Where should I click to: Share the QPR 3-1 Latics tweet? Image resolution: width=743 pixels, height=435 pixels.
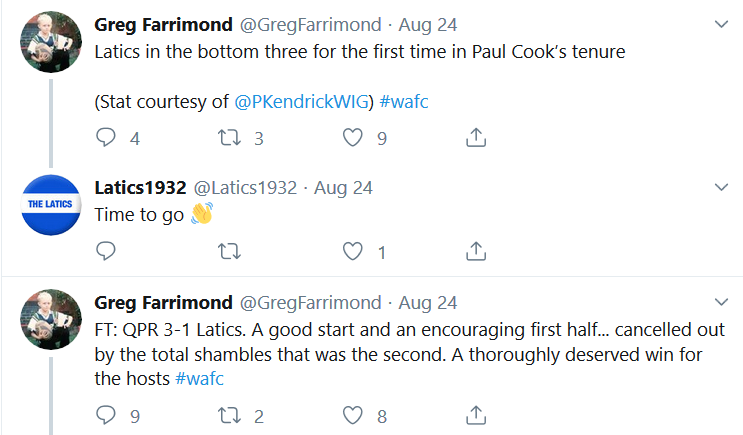click(x=477, y=414)
